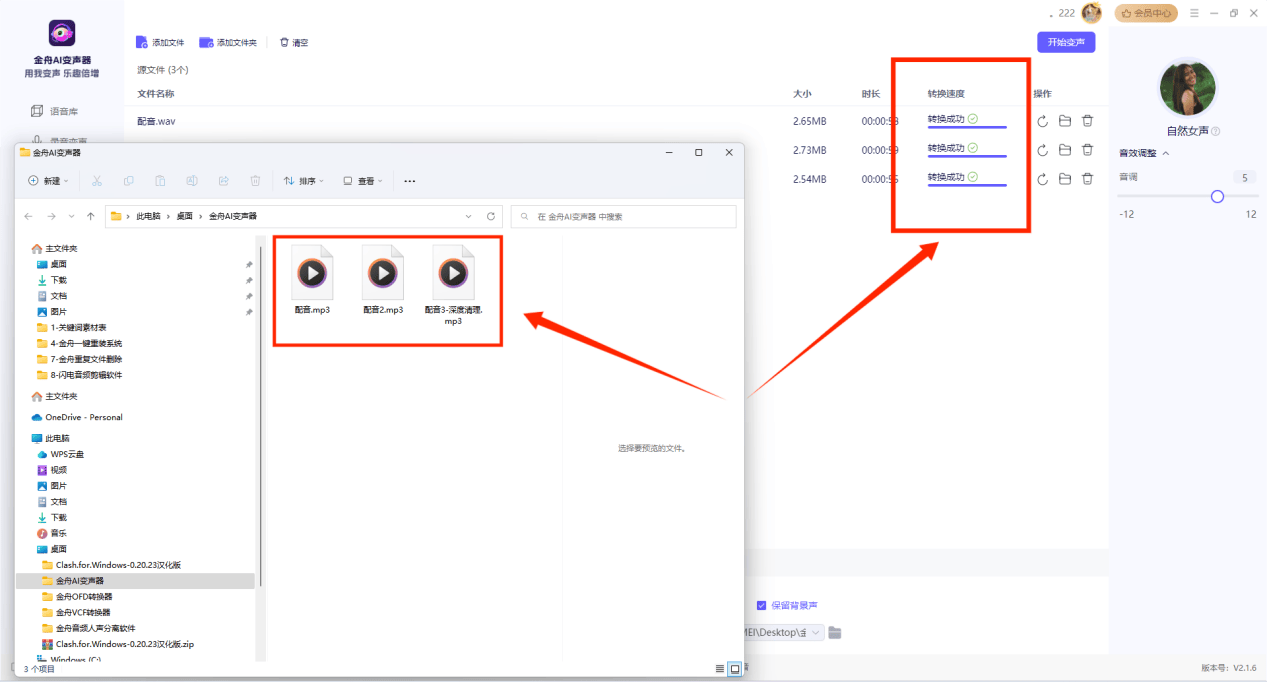This screenshot has width=1267, height=682.
Task: Switch Explorer to large icons view
Action: point(735,668)
